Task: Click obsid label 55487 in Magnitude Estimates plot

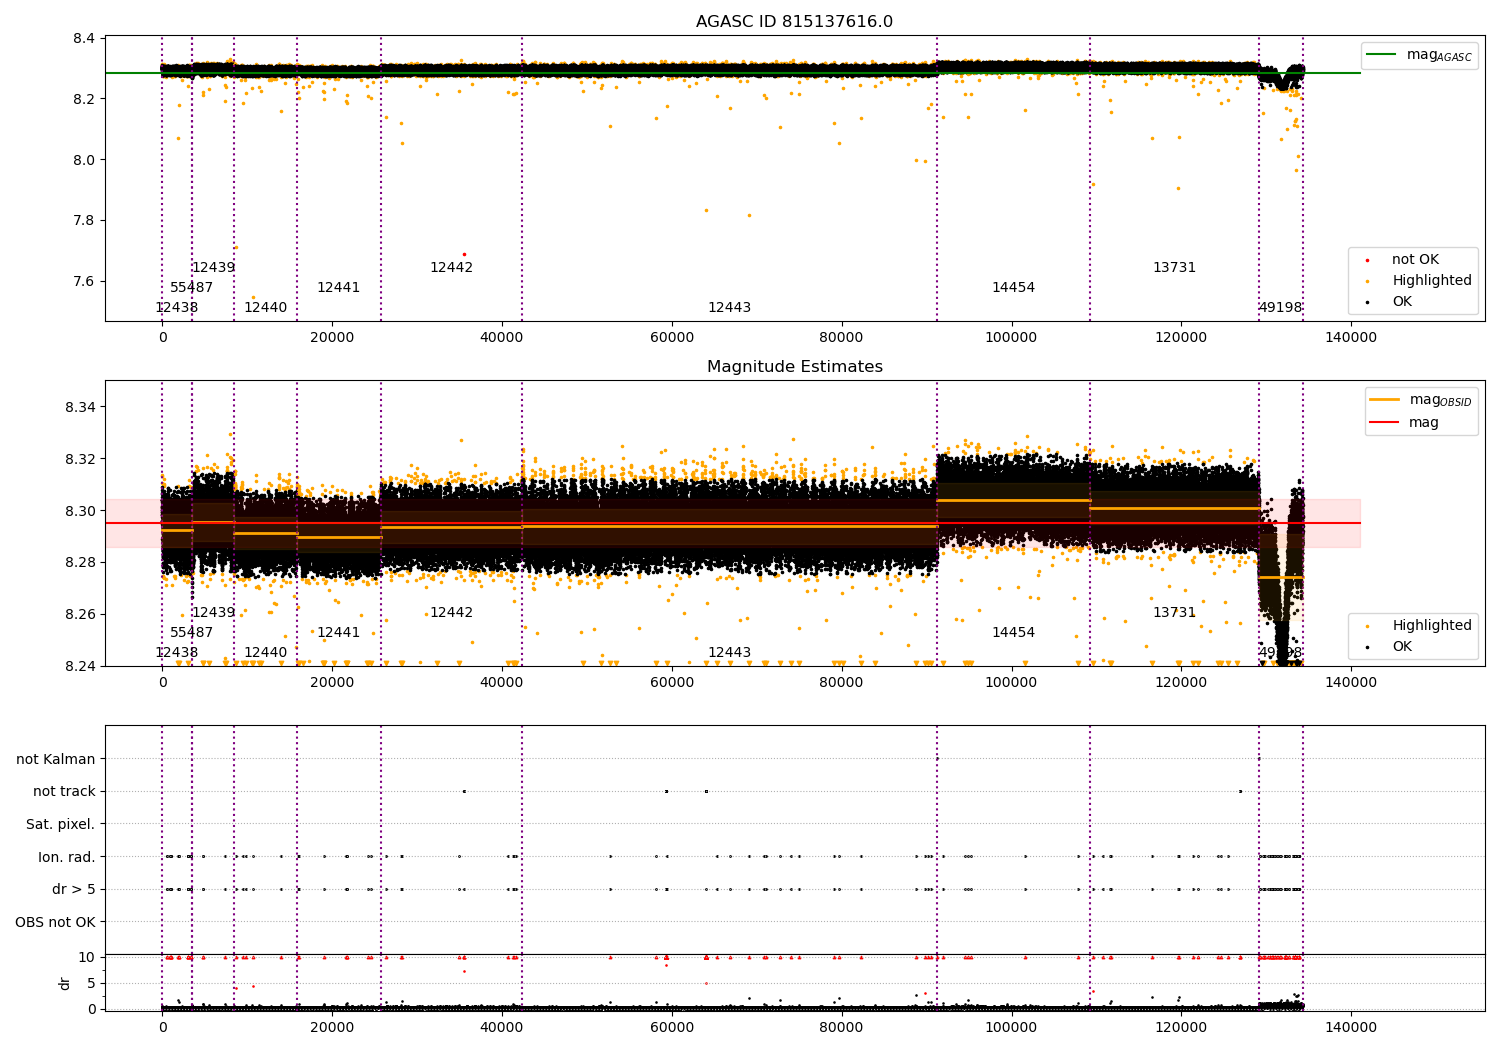Action: tap(192, 633)
